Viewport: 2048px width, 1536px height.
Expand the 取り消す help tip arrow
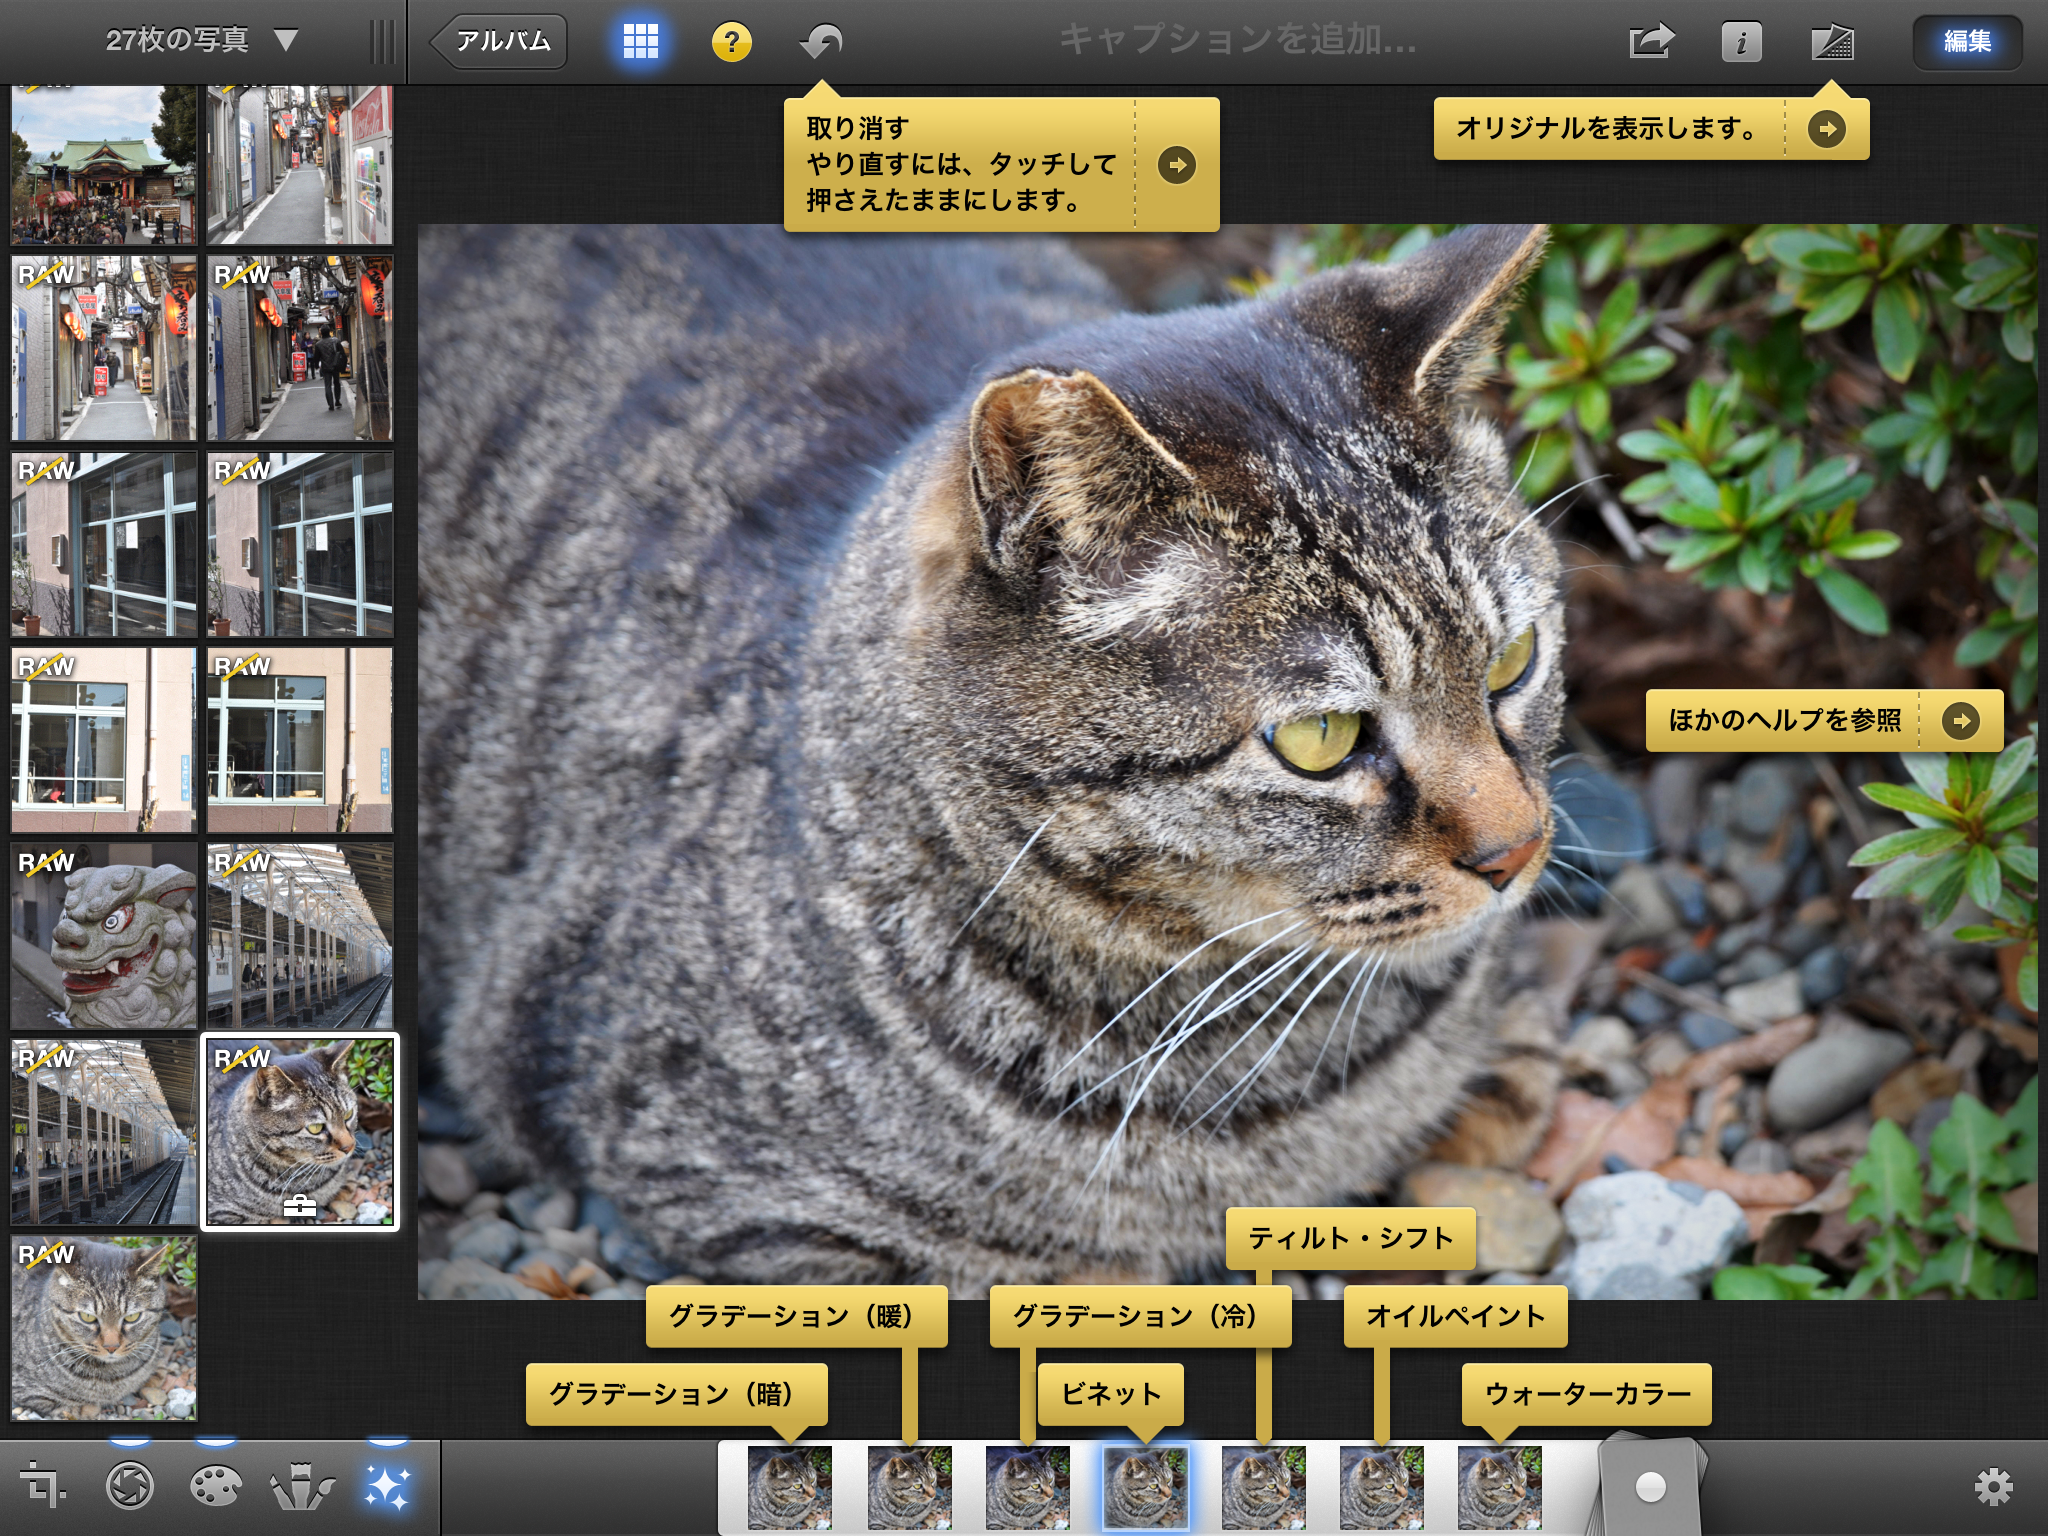[x=1177, y=165]
